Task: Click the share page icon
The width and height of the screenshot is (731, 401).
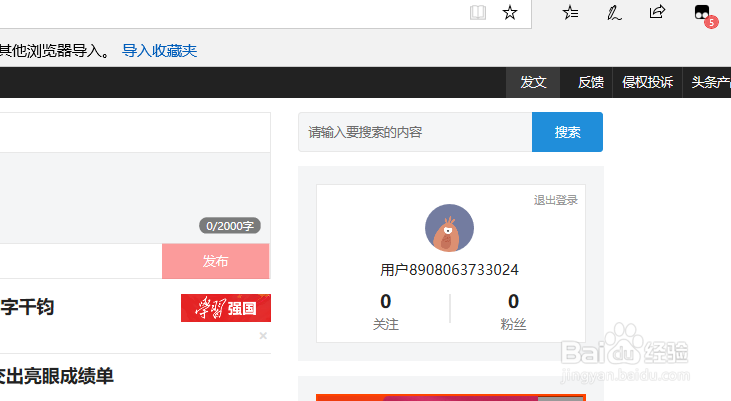Action: [657, 12]
